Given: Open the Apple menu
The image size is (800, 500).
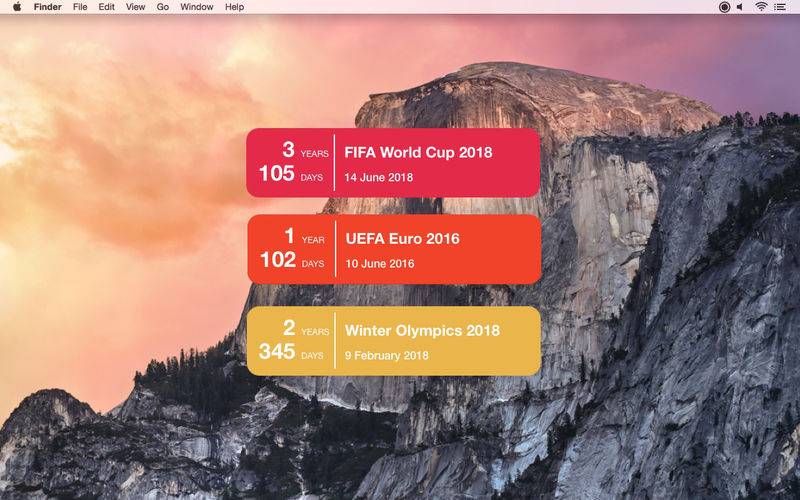Looking at the screenshot, I should pyautogui.click(x=17, y=7).
